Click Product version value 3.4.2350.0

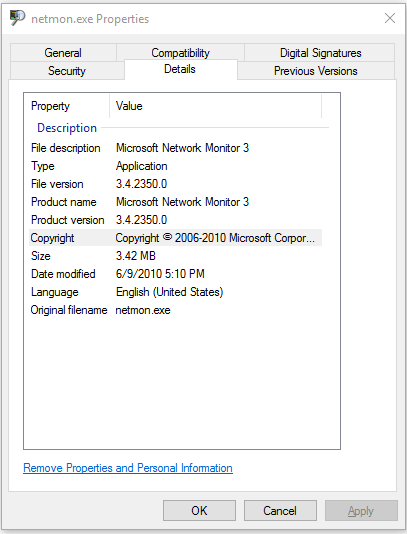(x=141, y=220)
